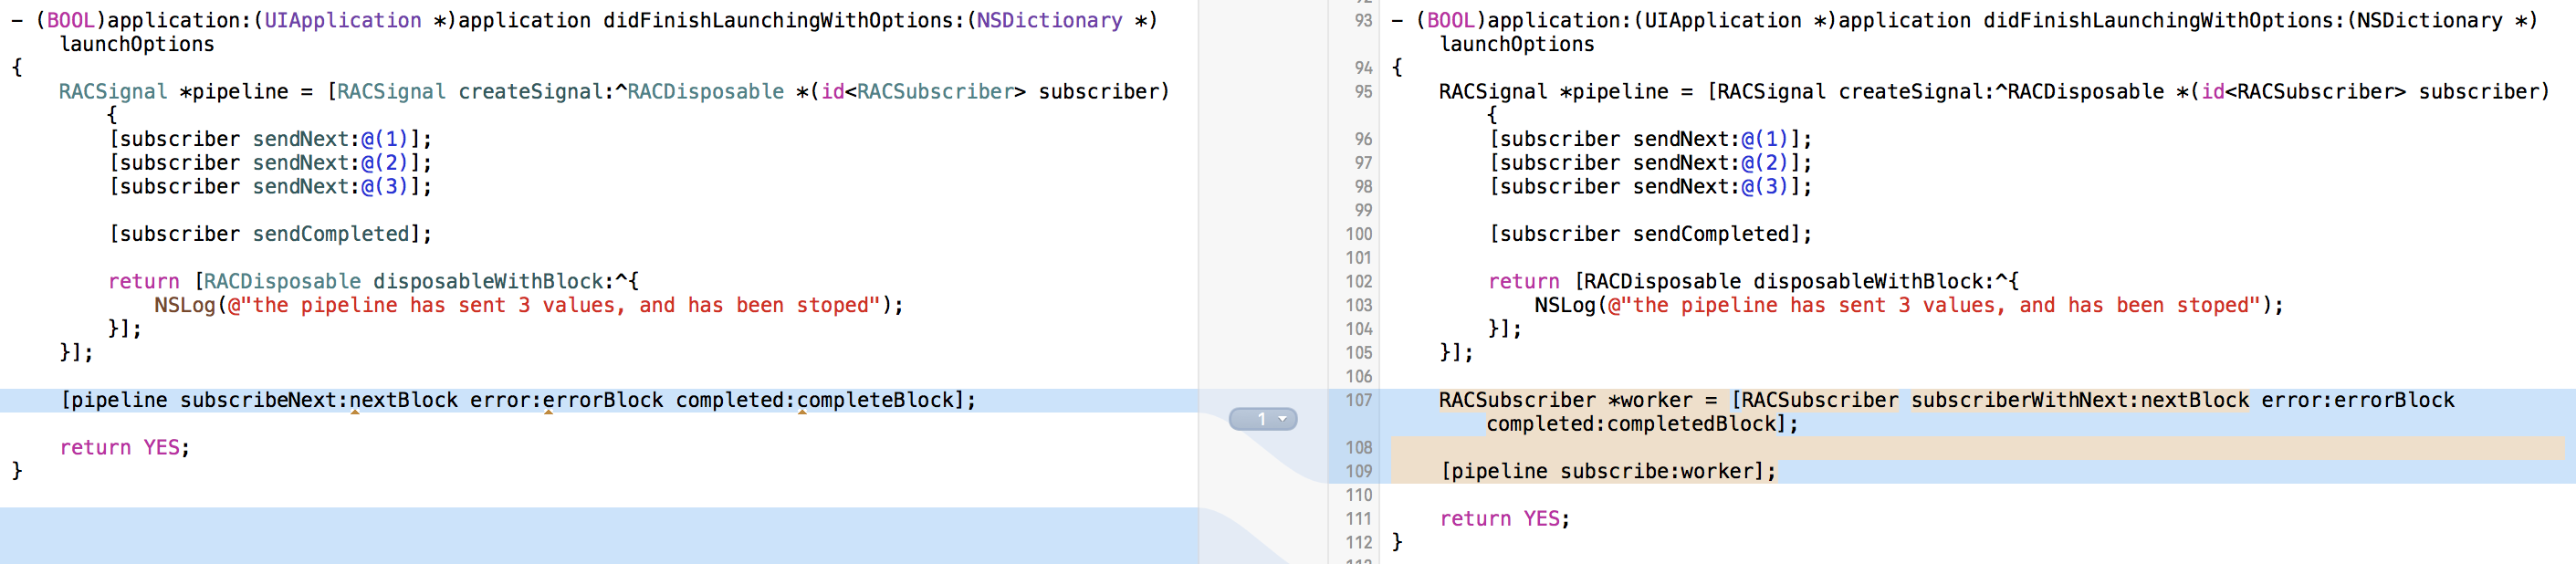Click '[pipeline subscribe:worker];' on line 109

[x=1608, y=471]
